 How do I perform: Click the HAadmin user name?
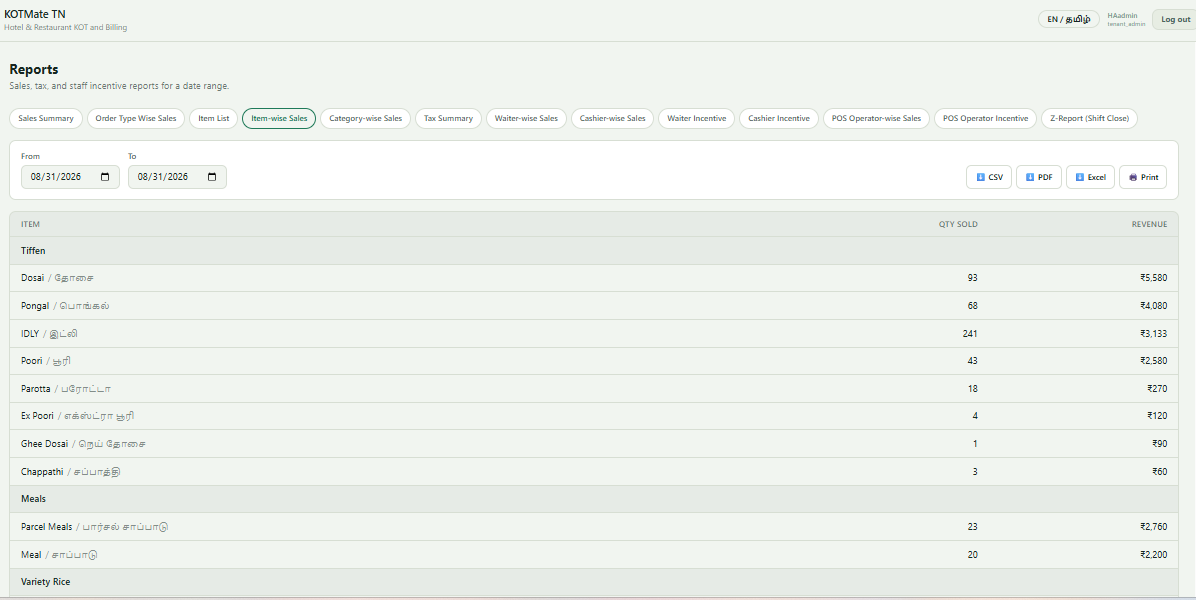coord(1122,15)
